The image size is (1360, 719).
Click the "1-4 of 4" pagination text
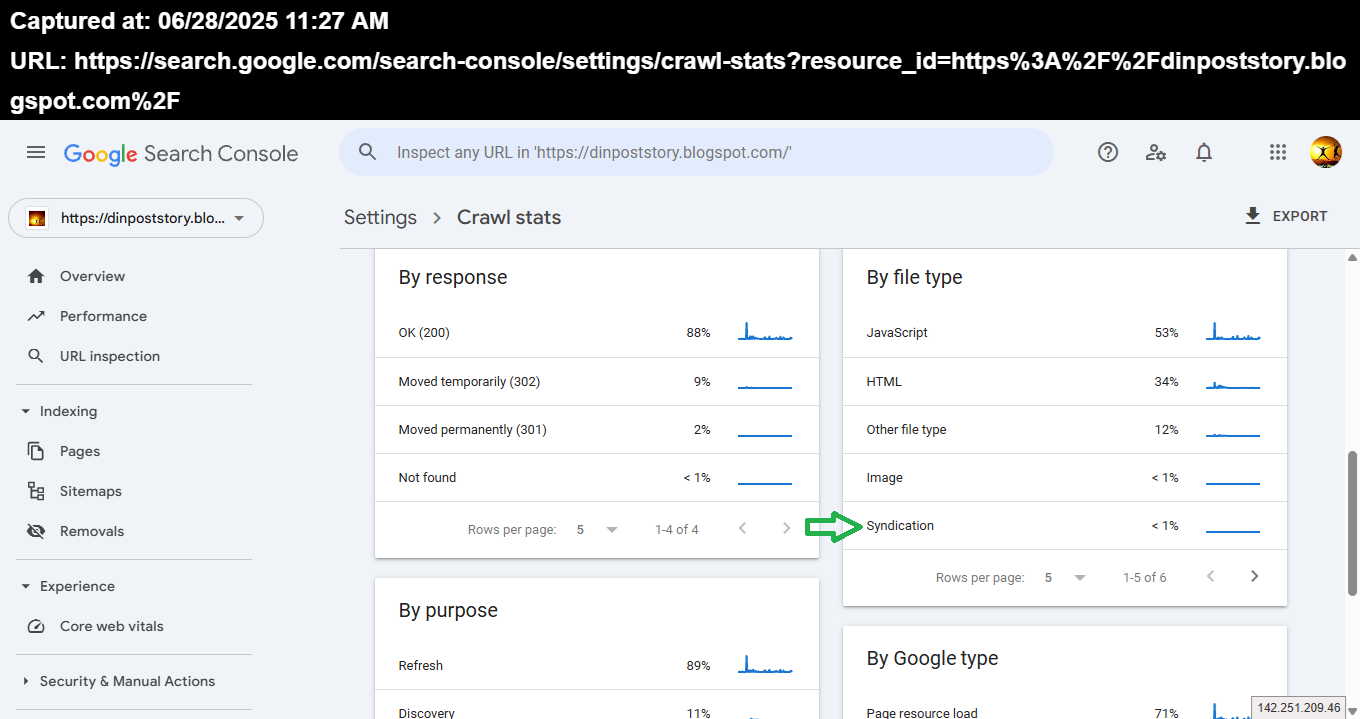click(677, 529)
